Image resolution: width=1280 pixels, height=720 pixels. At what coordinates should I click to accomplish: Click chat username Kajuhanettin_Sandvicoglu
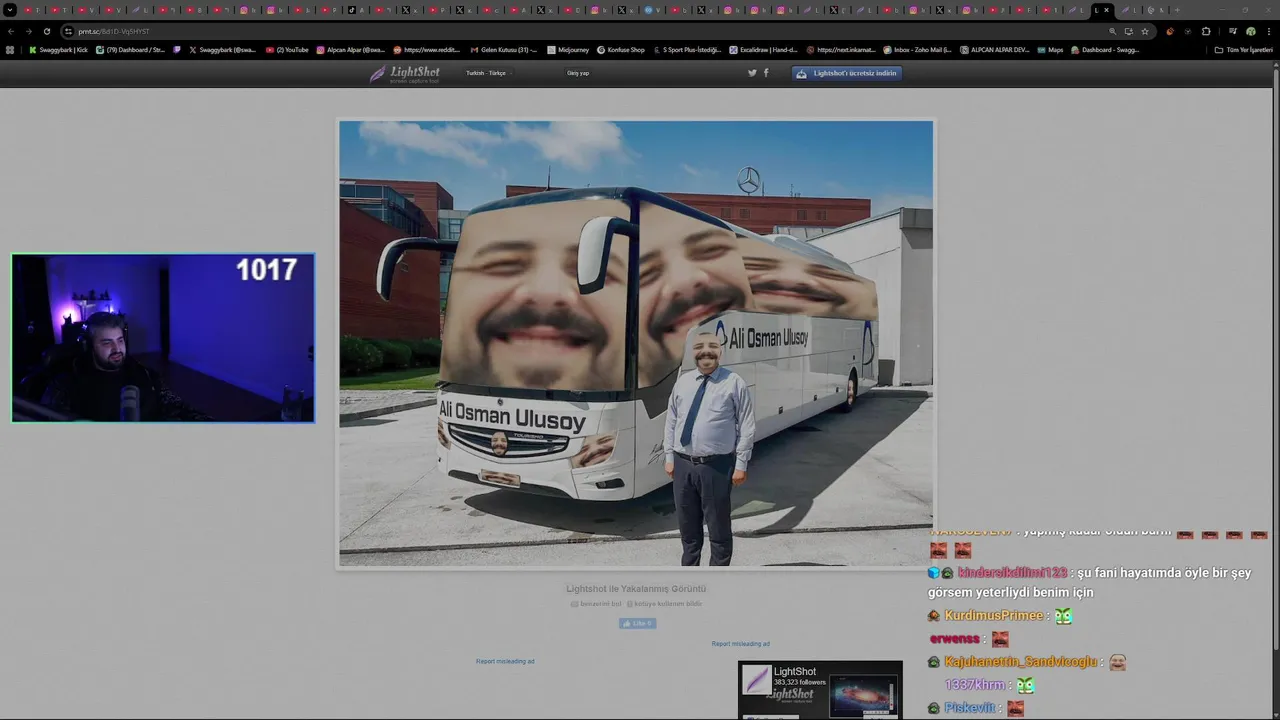(1020, 662)
